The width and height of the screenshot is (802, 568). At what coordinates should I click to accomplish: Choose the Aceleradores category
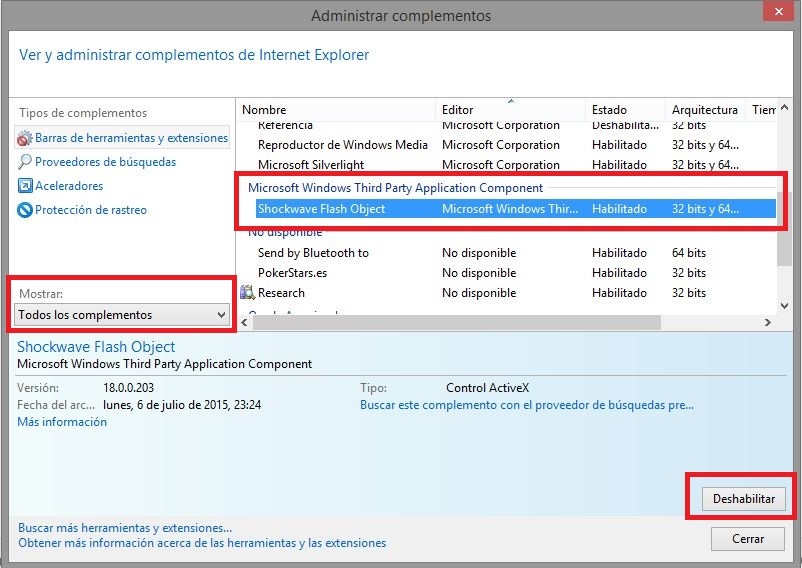tap(69, 186)
